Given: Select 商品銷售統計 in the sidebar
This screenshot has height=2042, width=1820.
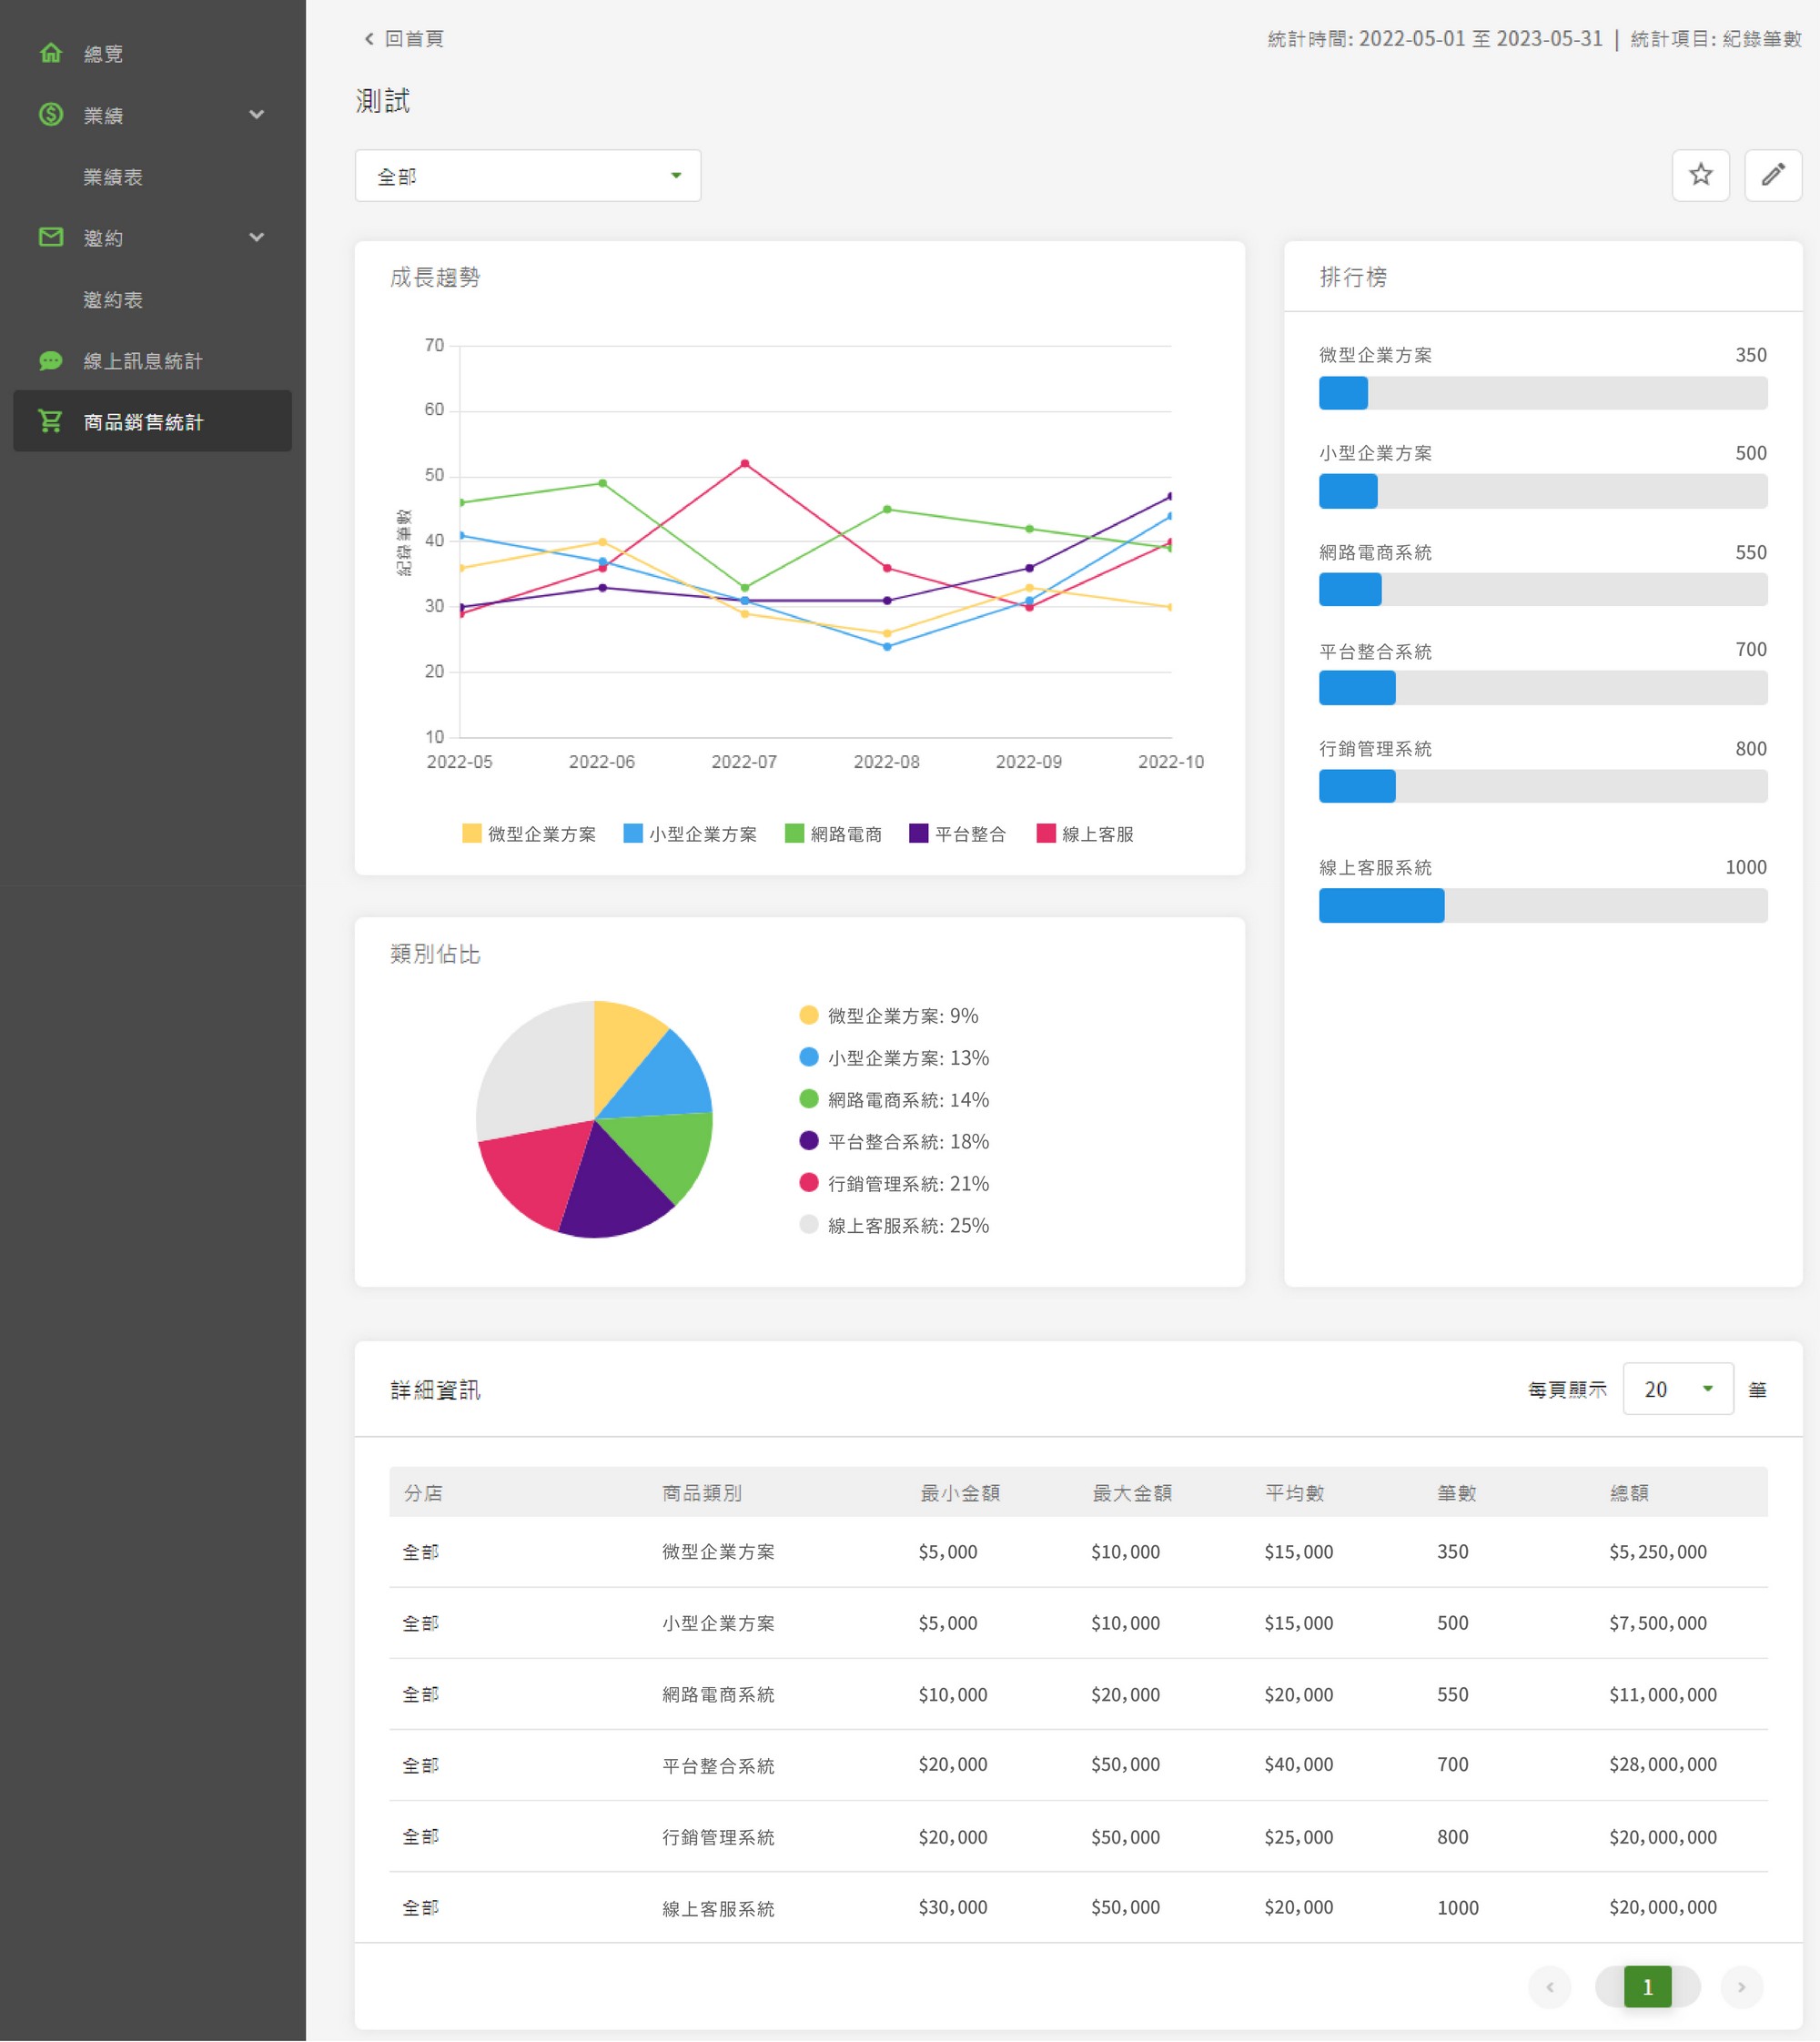Looking at the screenshot, I should click(x=152, y=421).
